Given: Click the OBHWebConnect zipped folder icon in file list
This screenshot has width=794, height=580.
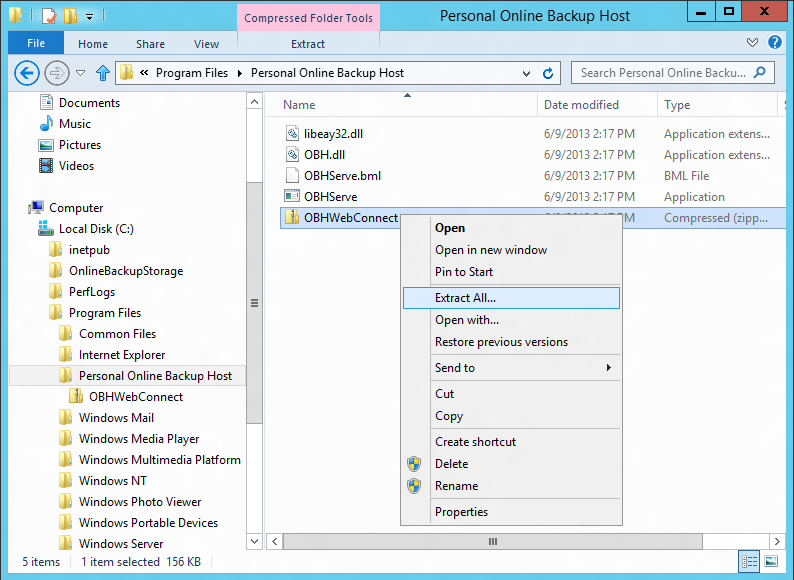Looking at the screenshot, I should (x=292, y=217).
